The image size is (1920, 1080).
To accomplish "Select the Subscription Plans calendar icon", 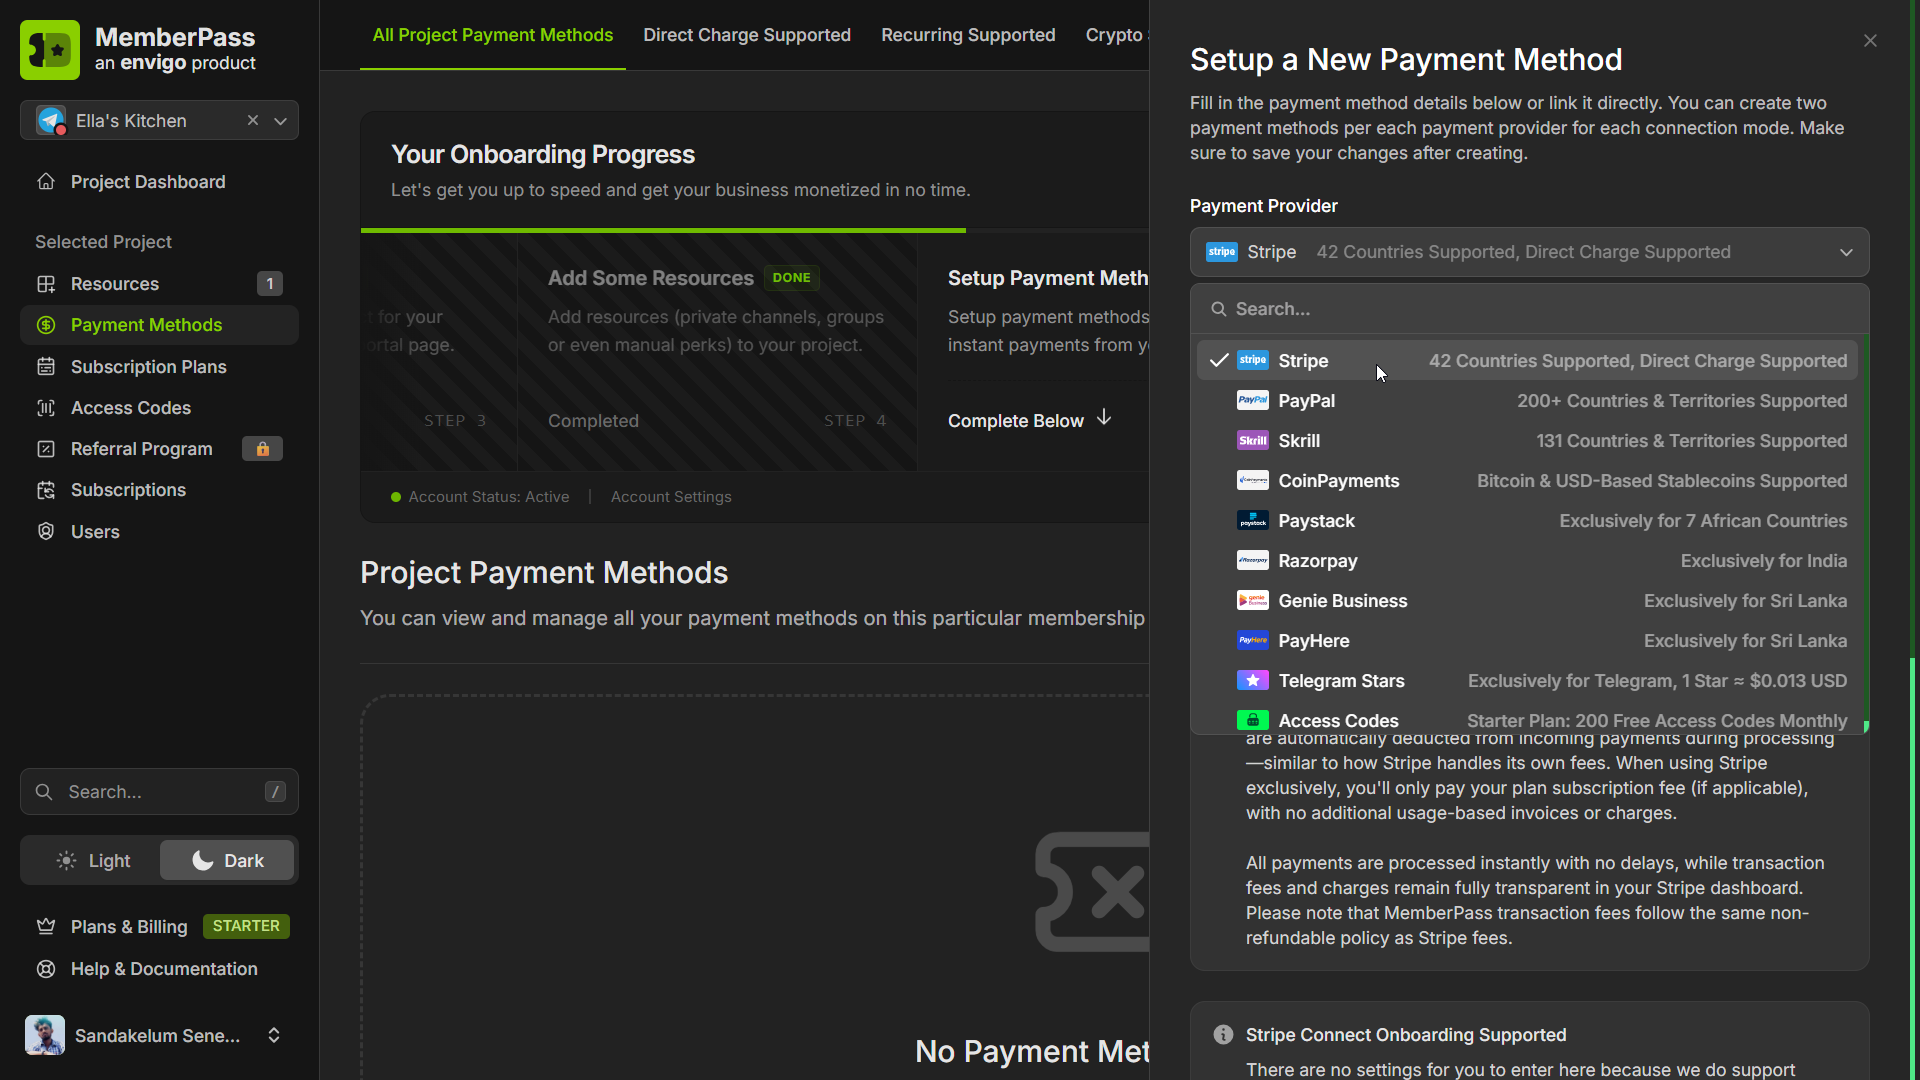I will (46, 366).
